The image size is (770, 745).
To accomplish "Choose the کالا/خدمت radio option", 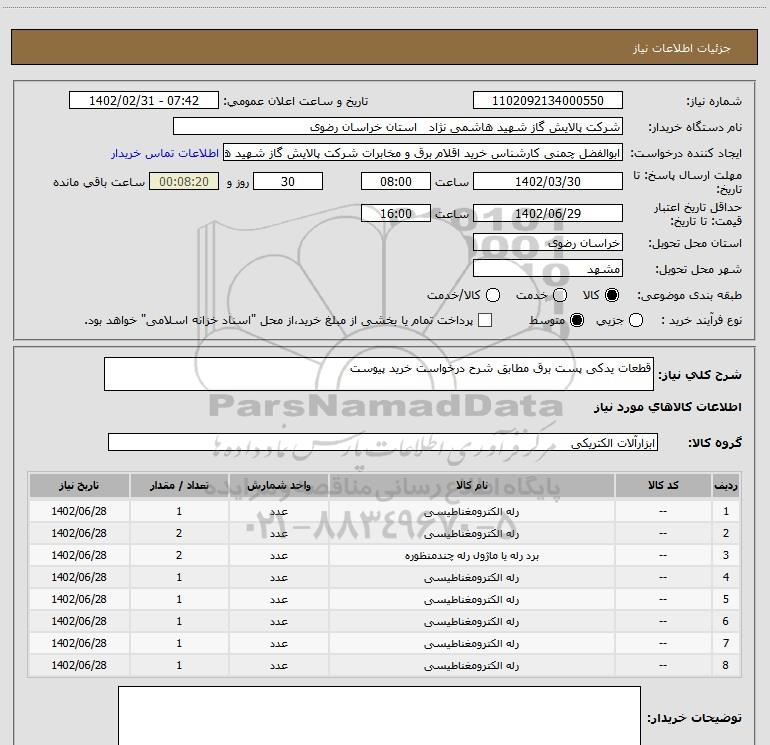I will (497, 296).
